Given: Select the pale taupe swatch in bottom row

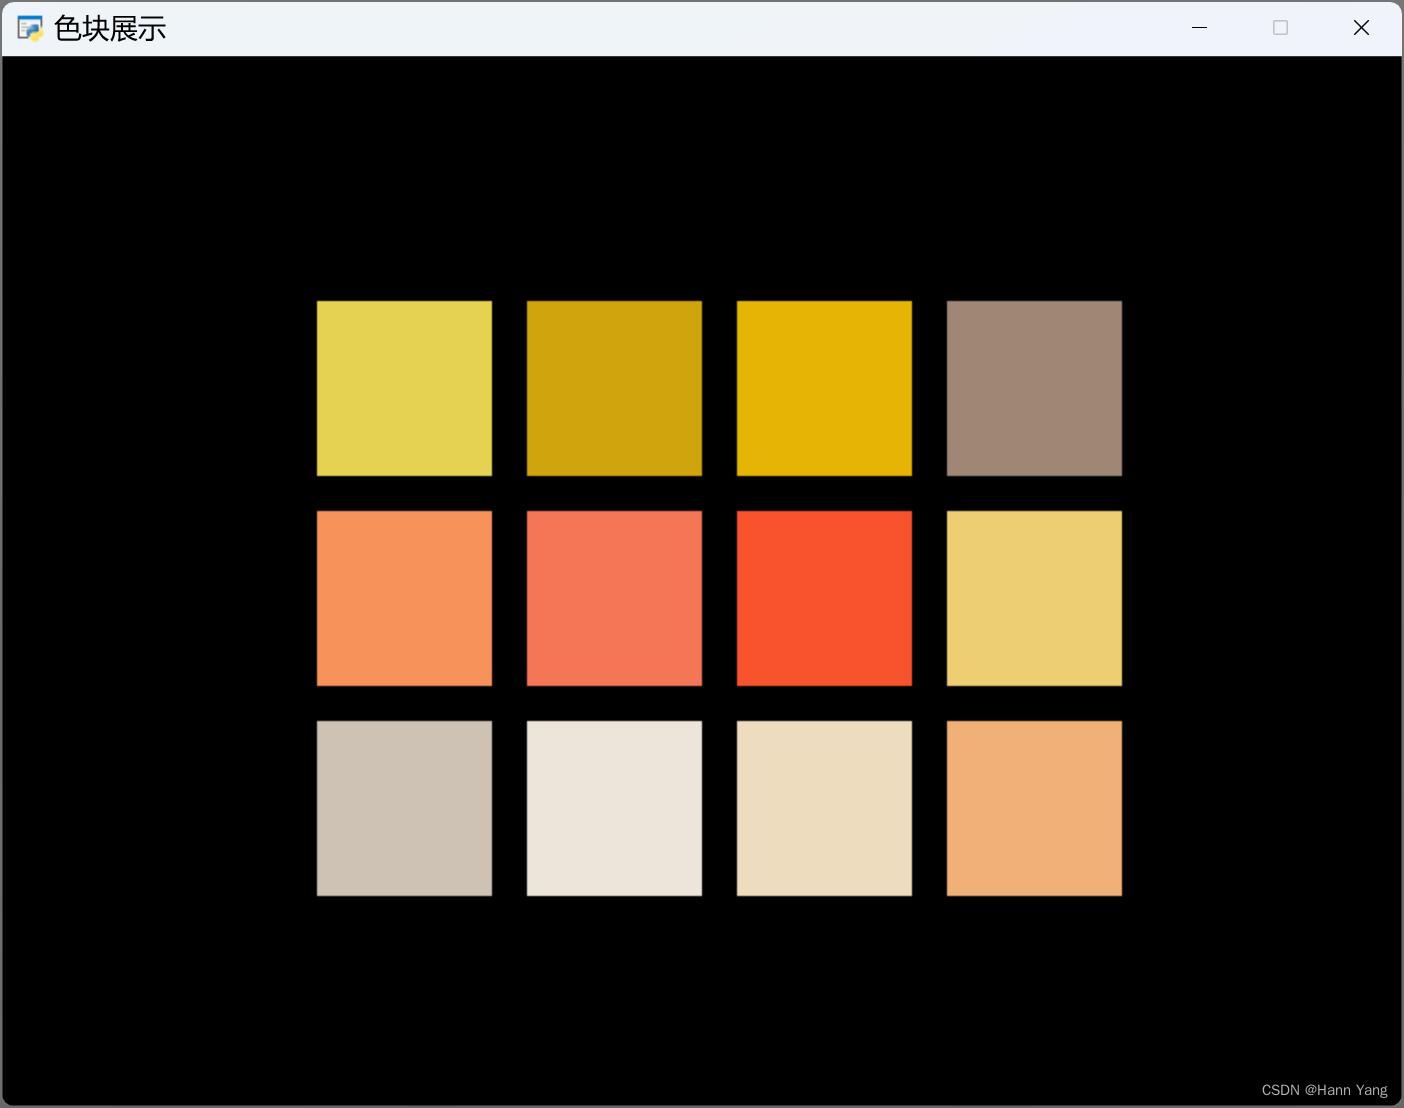Looking at the screenshot, I should (x=404, y=807).
